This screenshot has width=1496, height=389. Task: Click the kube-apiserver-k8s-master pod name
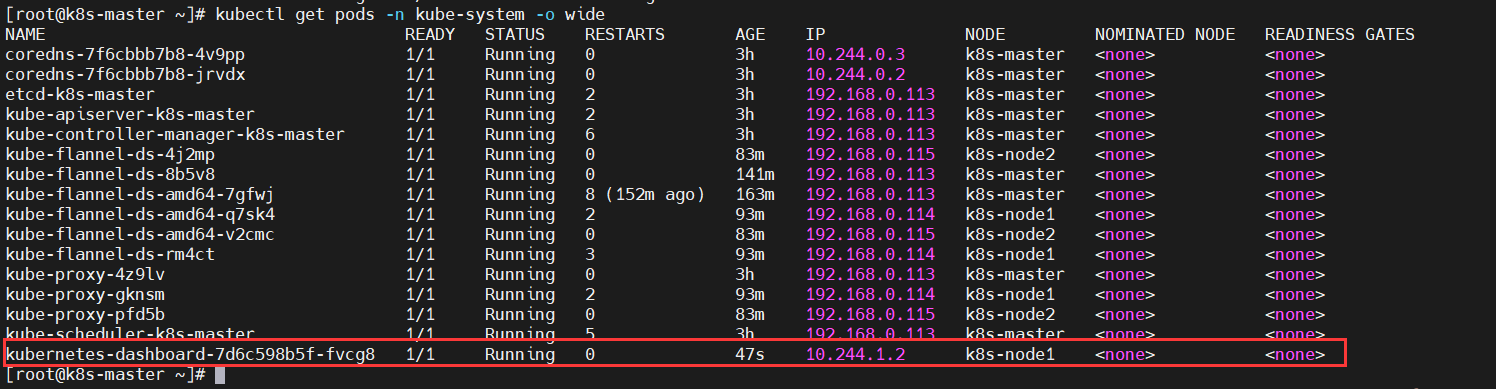click(x=130, y=114)
